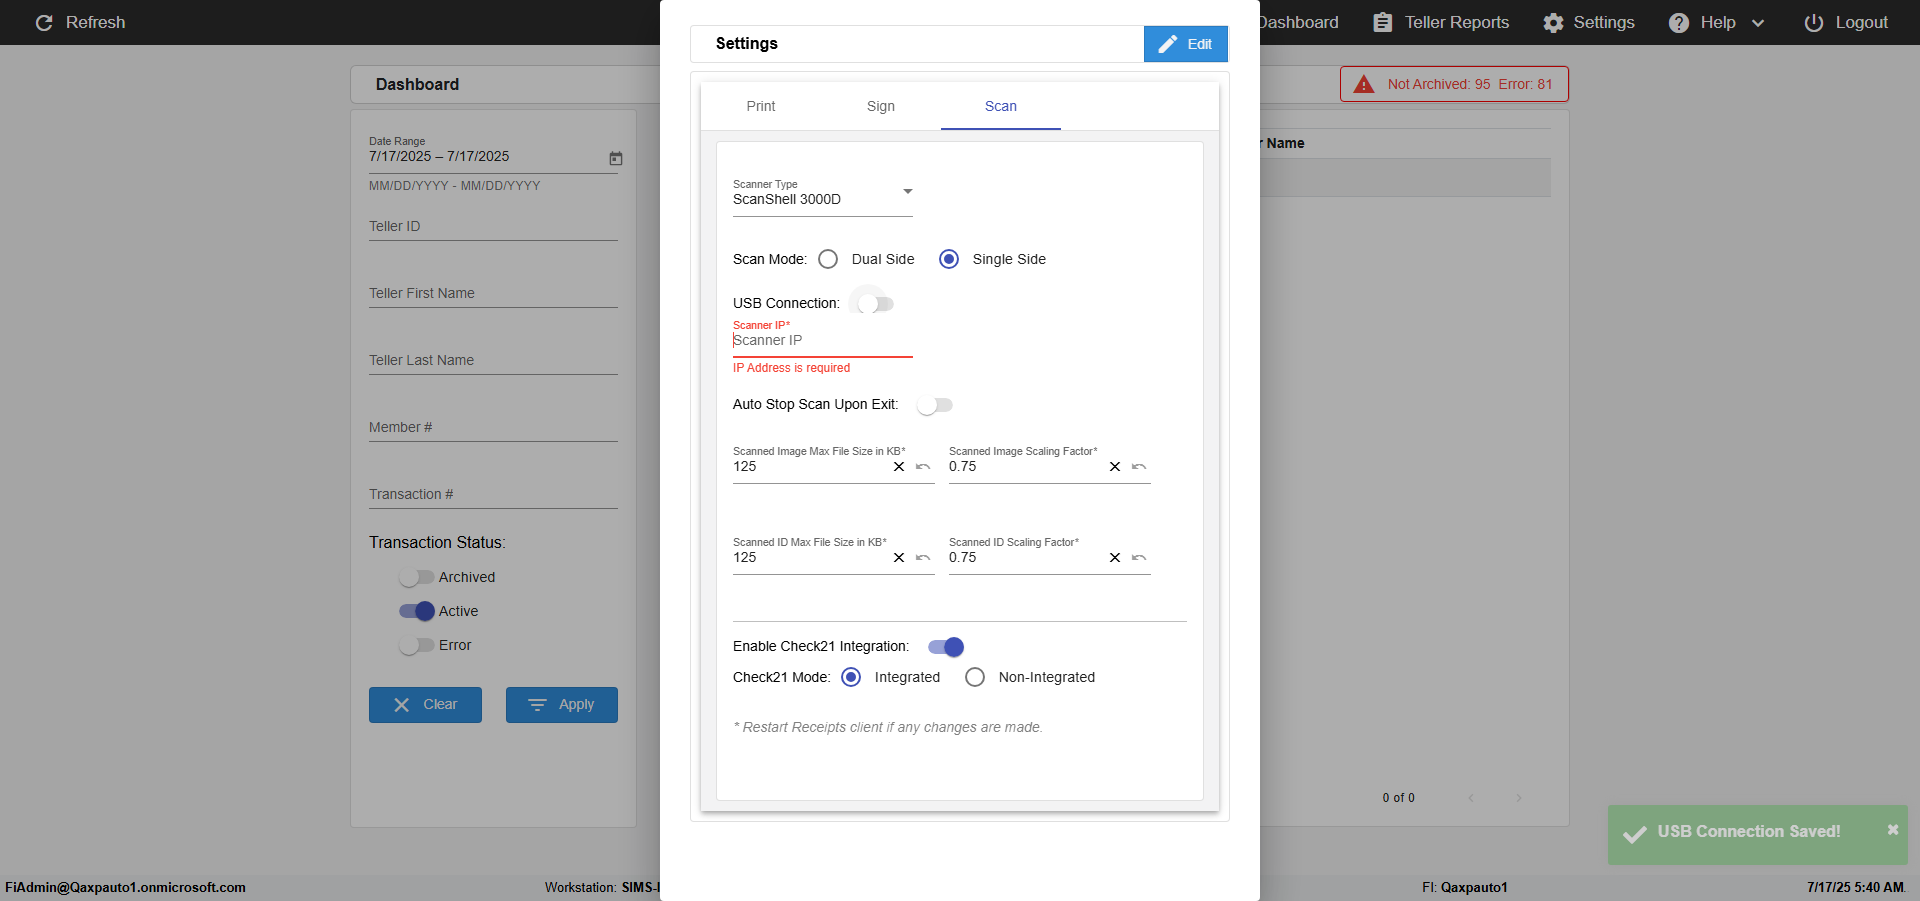Click the Member # input field
The width and height of the screenshot is (1920, 901).
[493, 427]
